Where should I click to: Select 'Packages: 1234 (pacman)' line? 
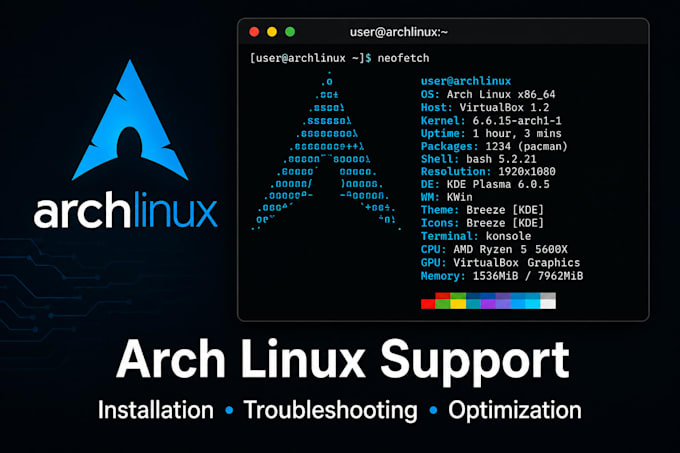point(494,146)
